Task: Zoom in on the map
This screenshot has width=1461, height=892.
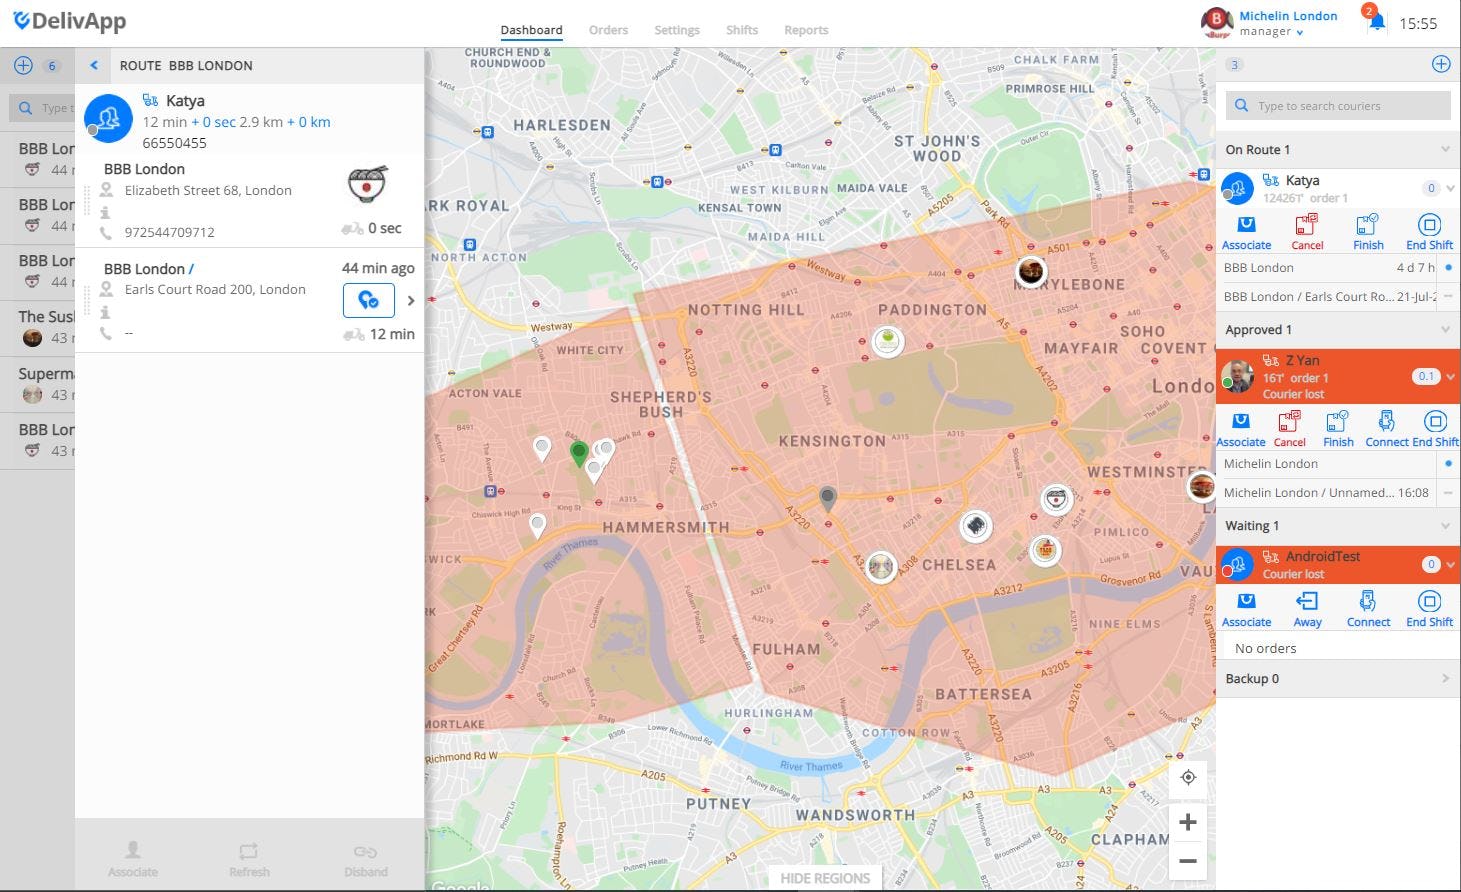Action: pos(1188,823)
